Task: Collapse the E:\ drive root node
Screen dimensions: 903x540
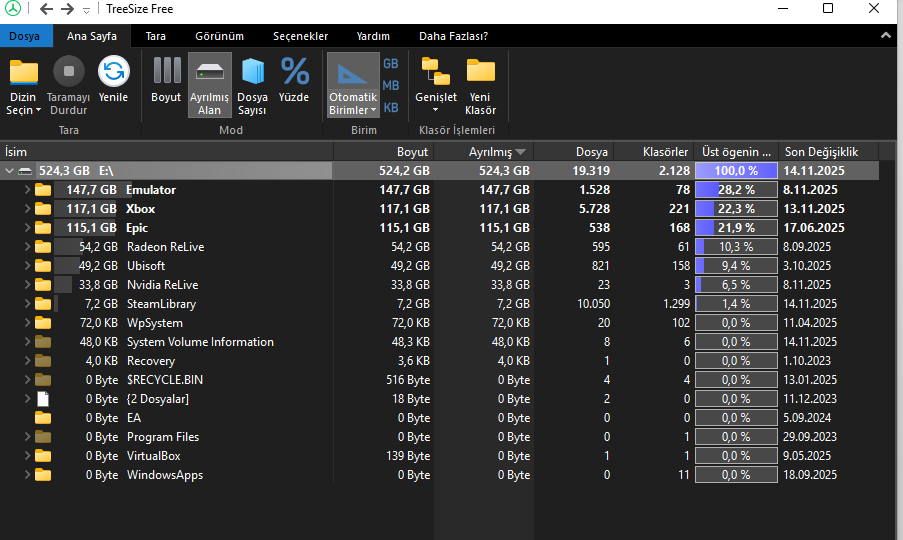Action: point(9,171)
